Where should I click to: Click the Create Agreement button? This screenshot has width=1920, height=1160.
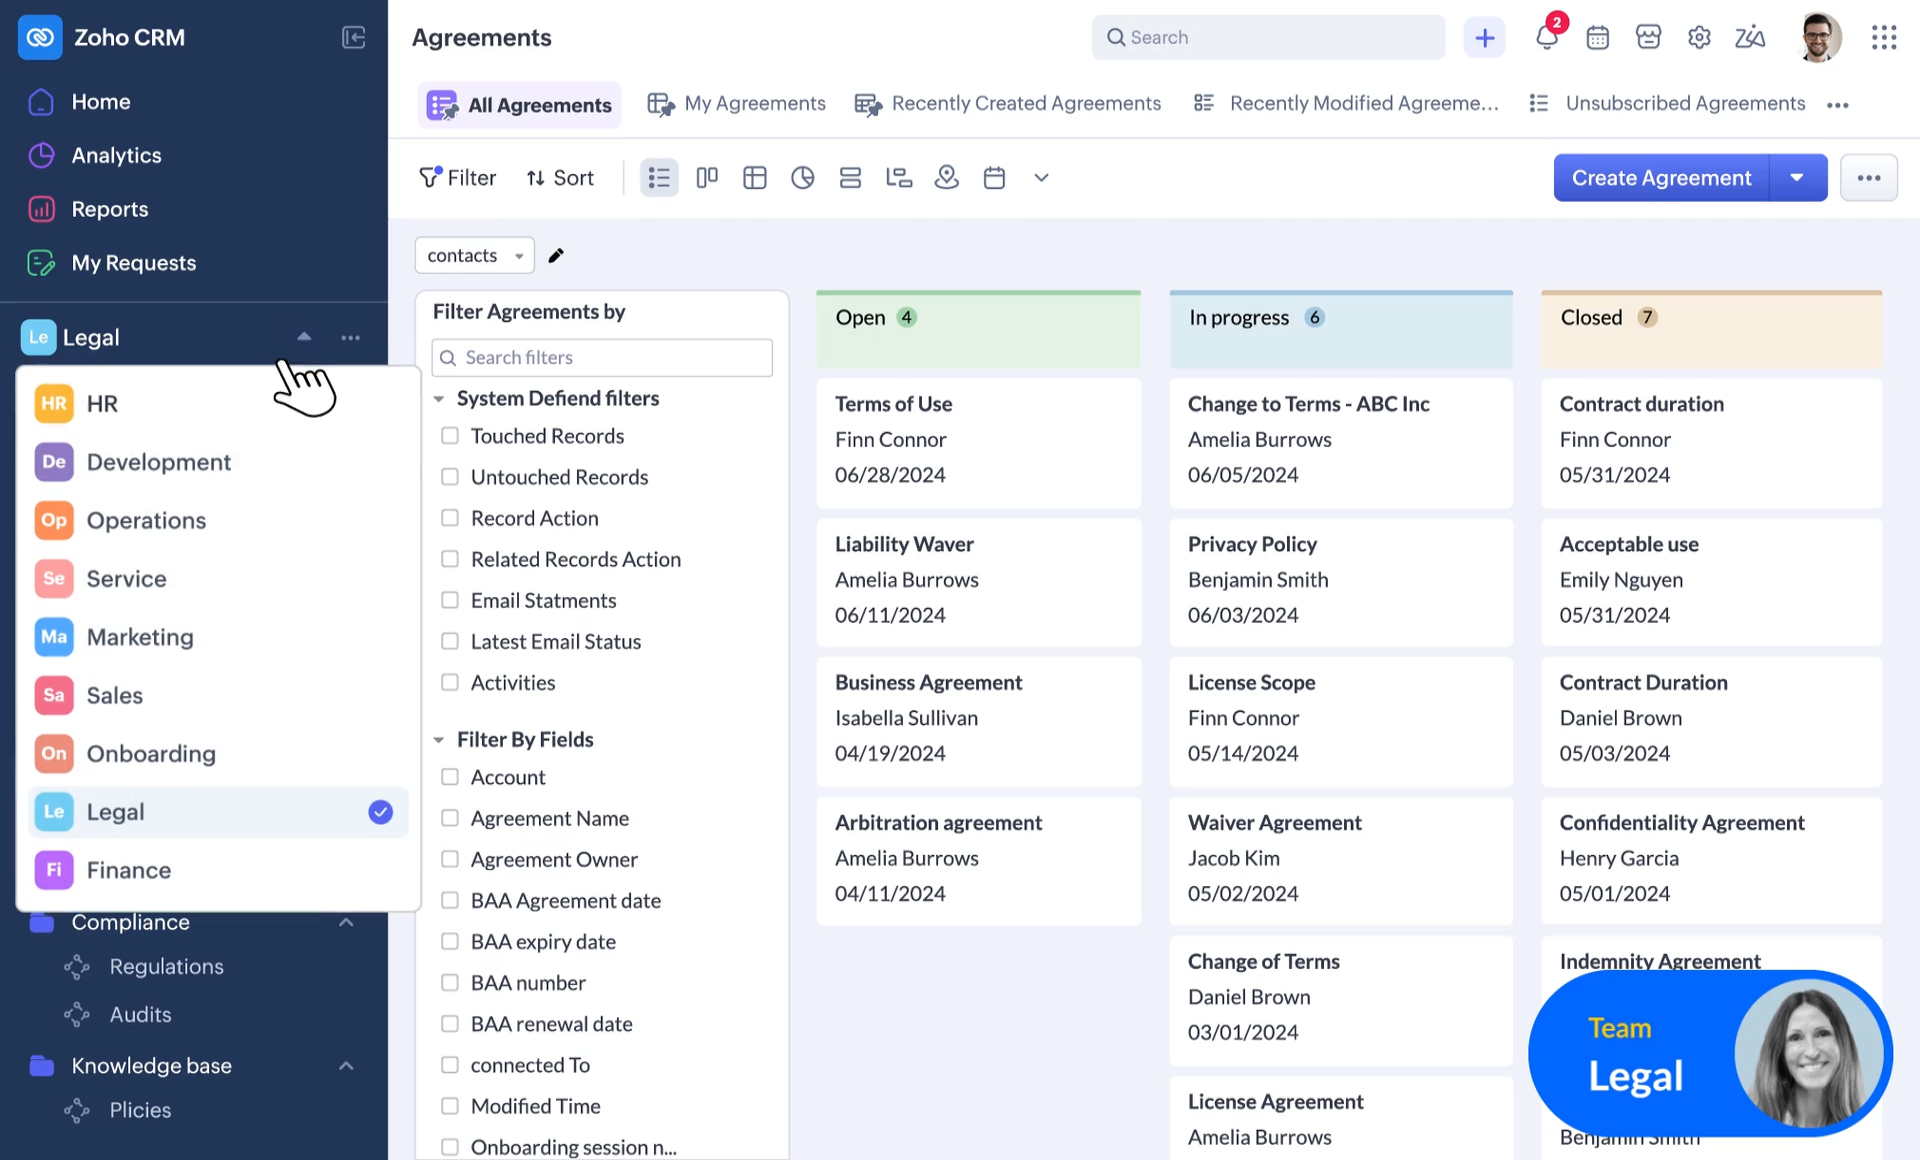(1661, 178)
